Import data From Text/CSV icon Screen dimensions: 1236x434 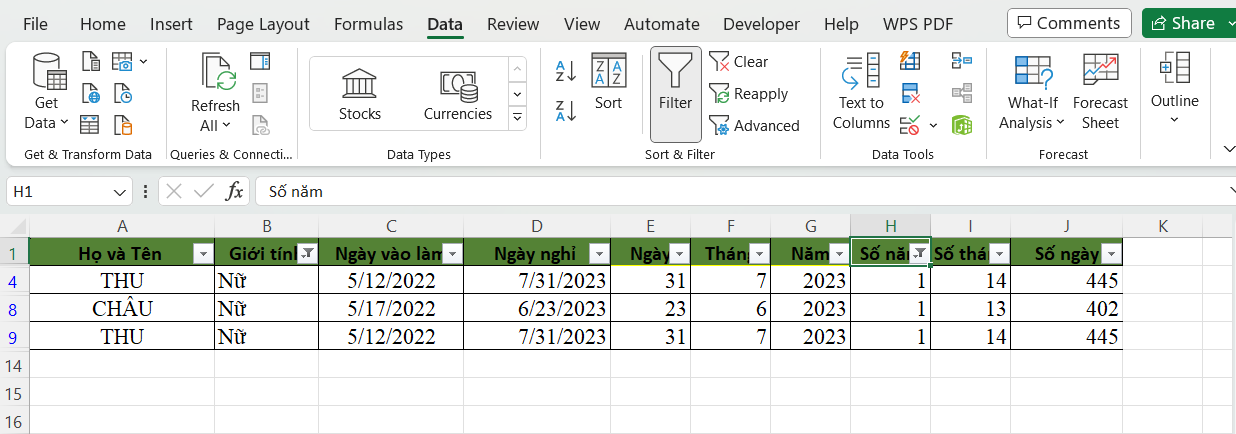tap(91, 62)
